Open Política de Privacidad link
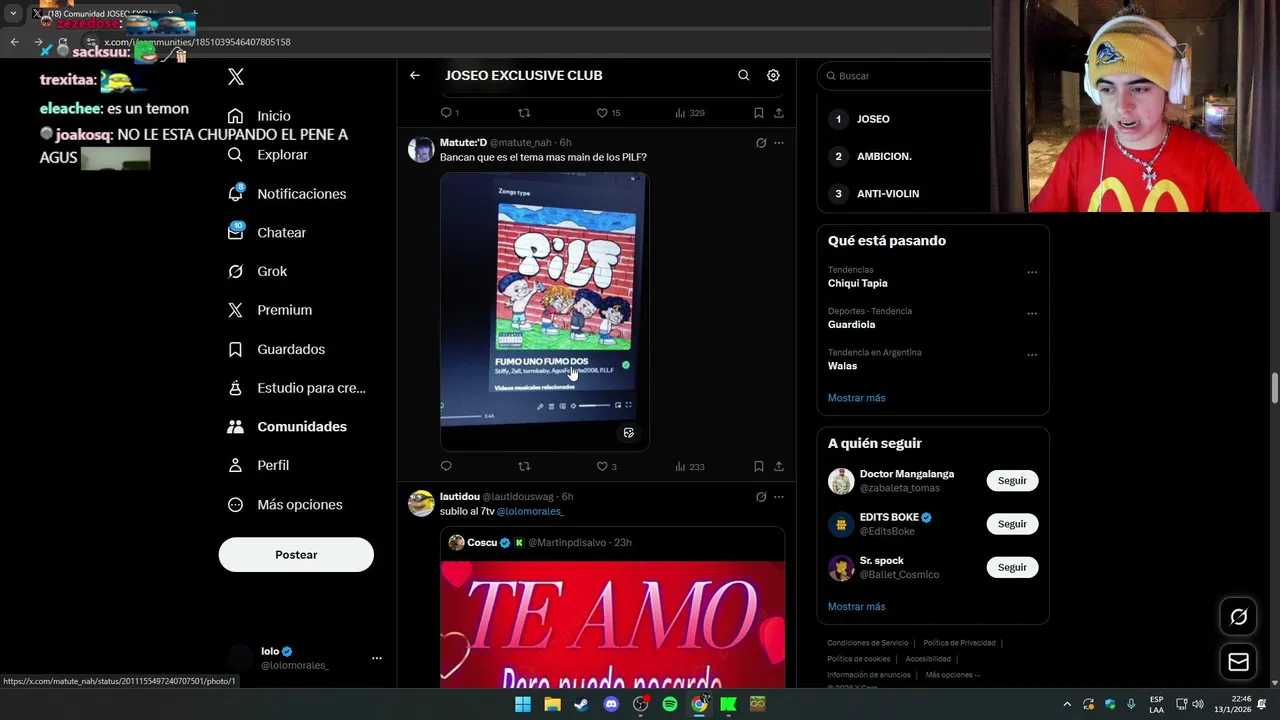1280x720 pixels. coord(959,643)
